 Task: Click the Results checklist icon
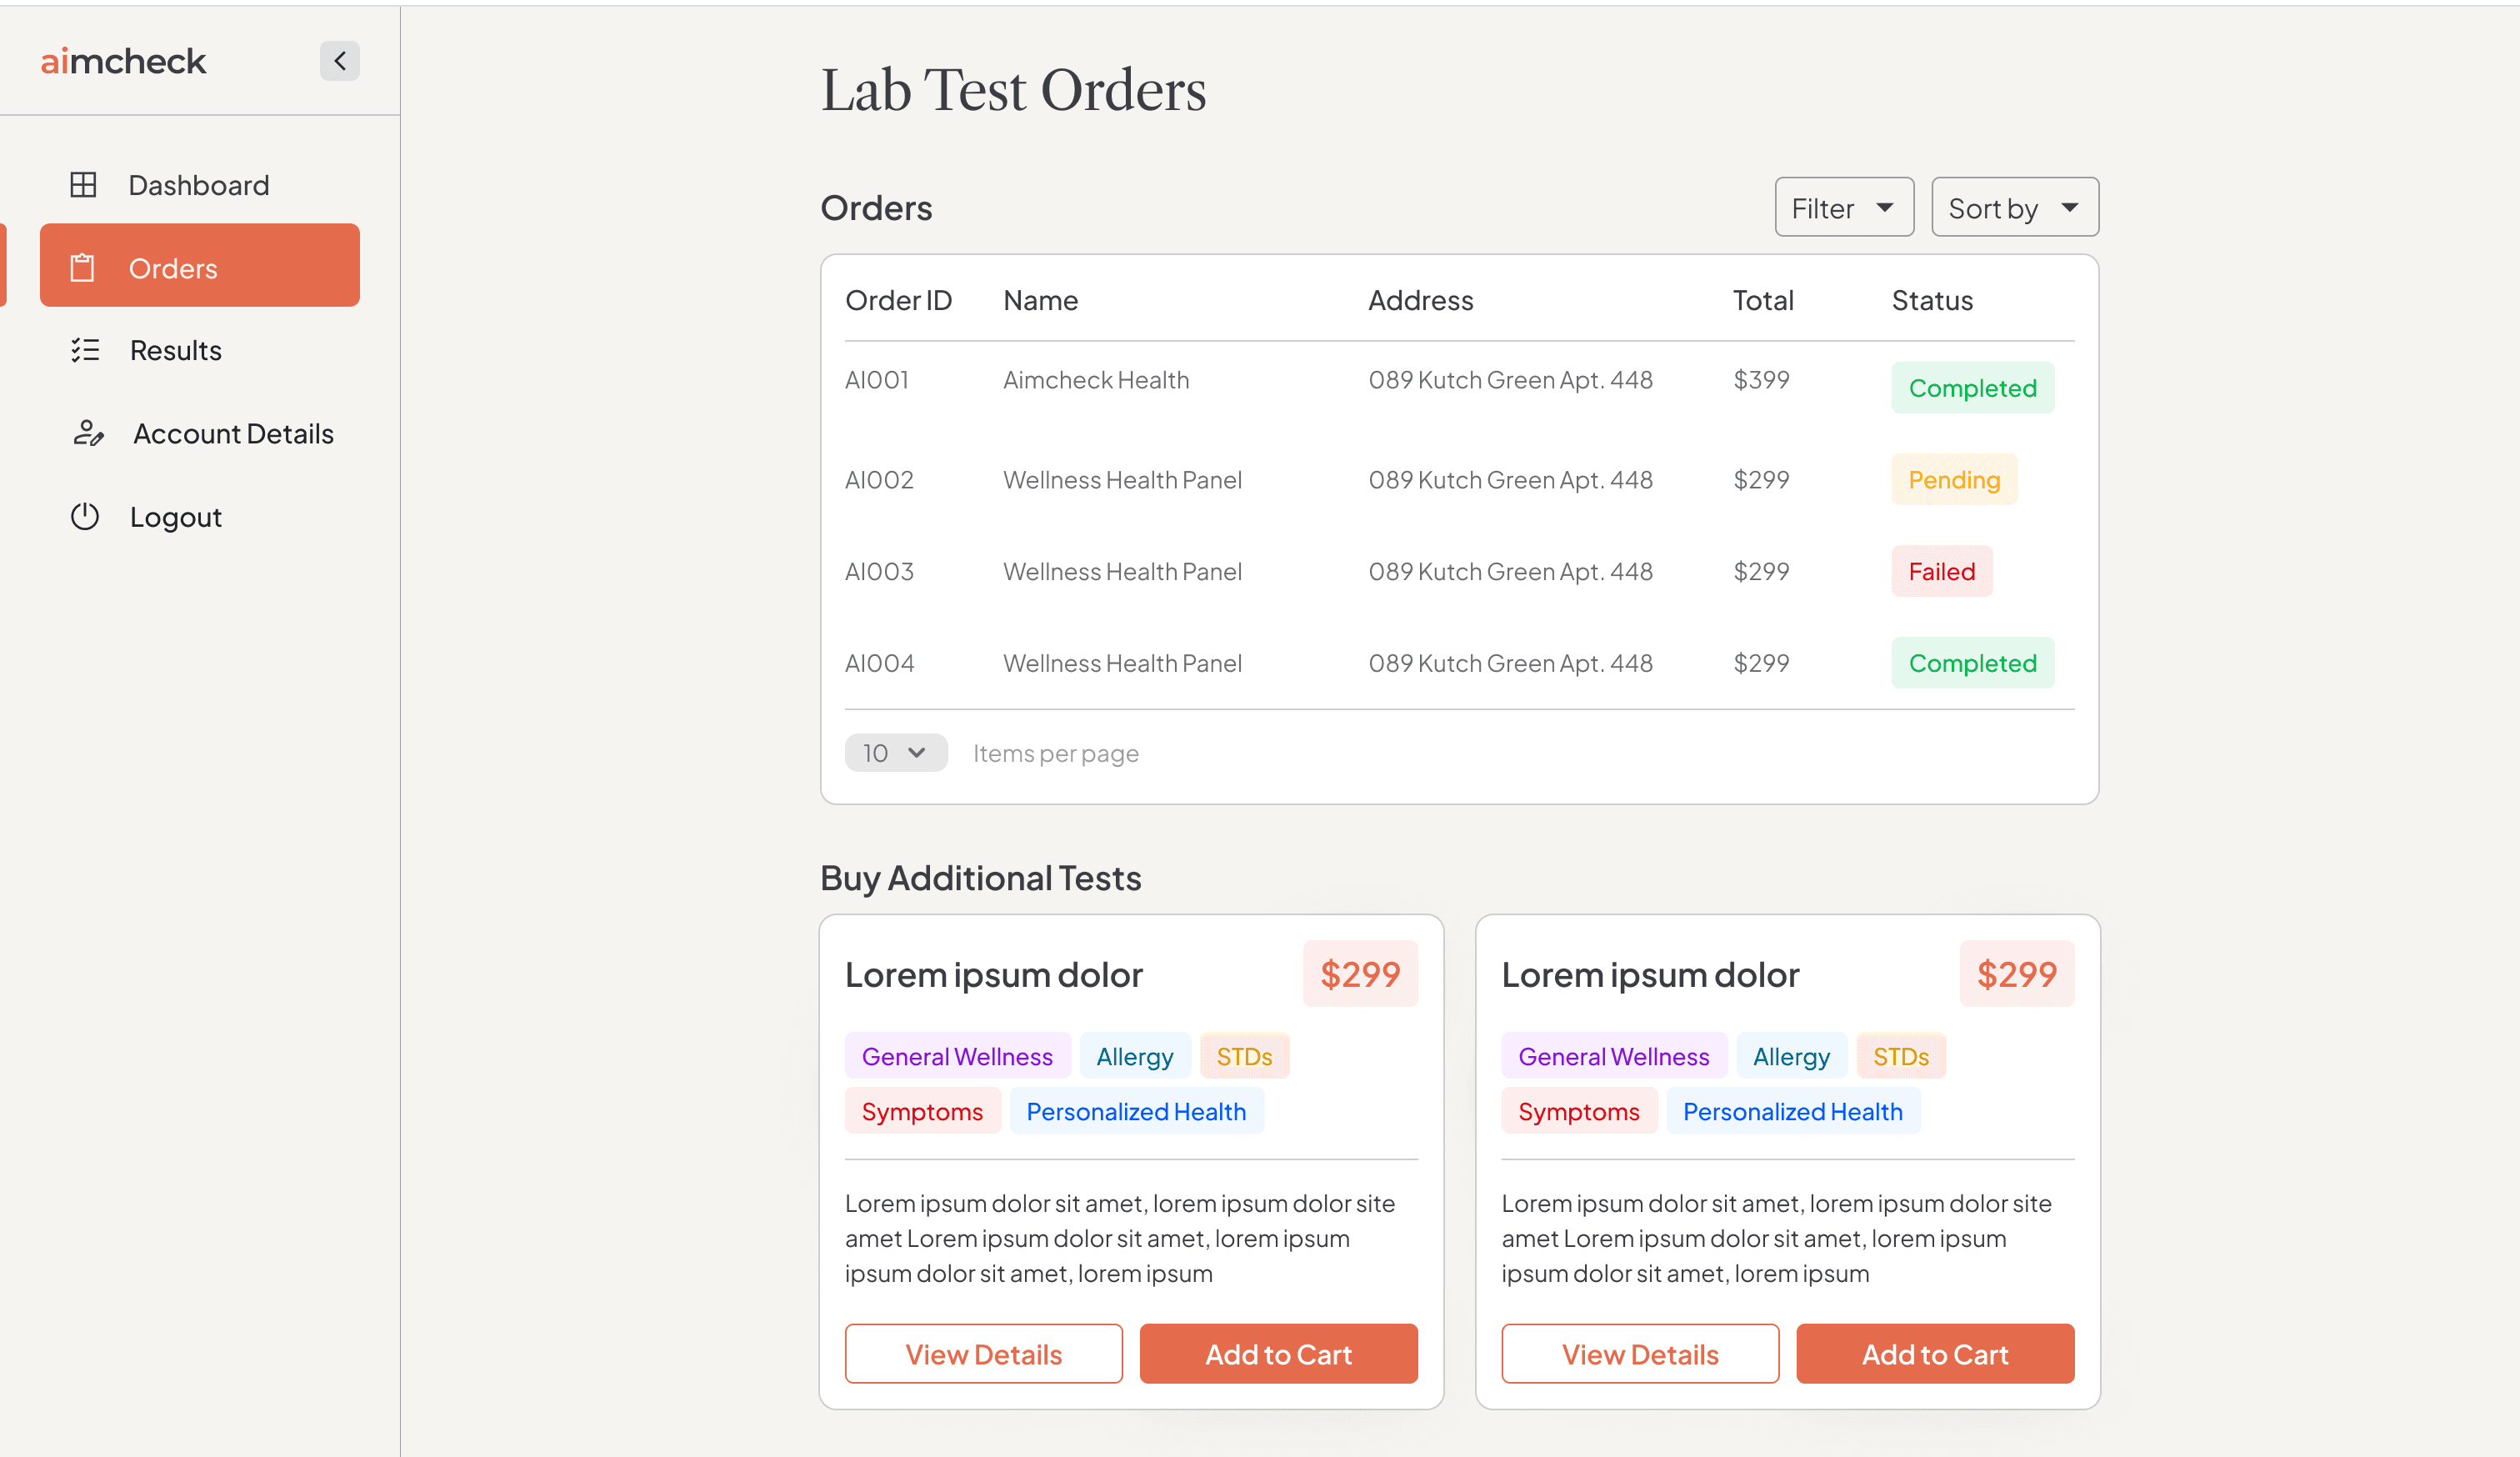click(x=85, y=350)
